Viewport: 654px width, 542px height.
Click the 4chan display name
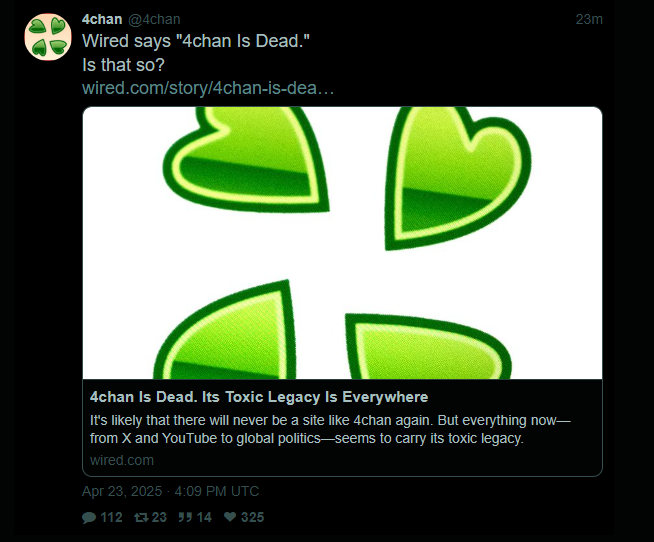click(102, 19)
